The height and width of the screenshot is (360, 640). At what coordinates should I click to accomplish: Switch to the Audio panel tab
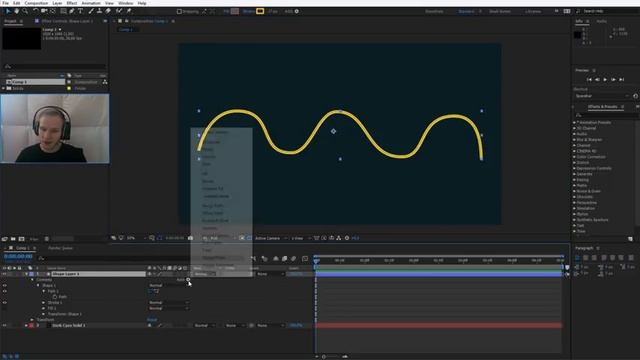click(602, 21)
